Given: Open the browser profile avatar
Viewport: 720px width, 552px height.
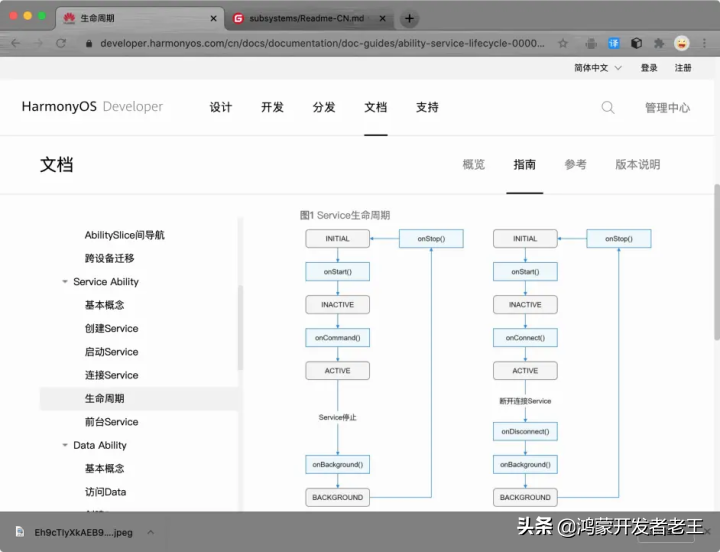Looking at the screenshot, I should tap(681, 43).
